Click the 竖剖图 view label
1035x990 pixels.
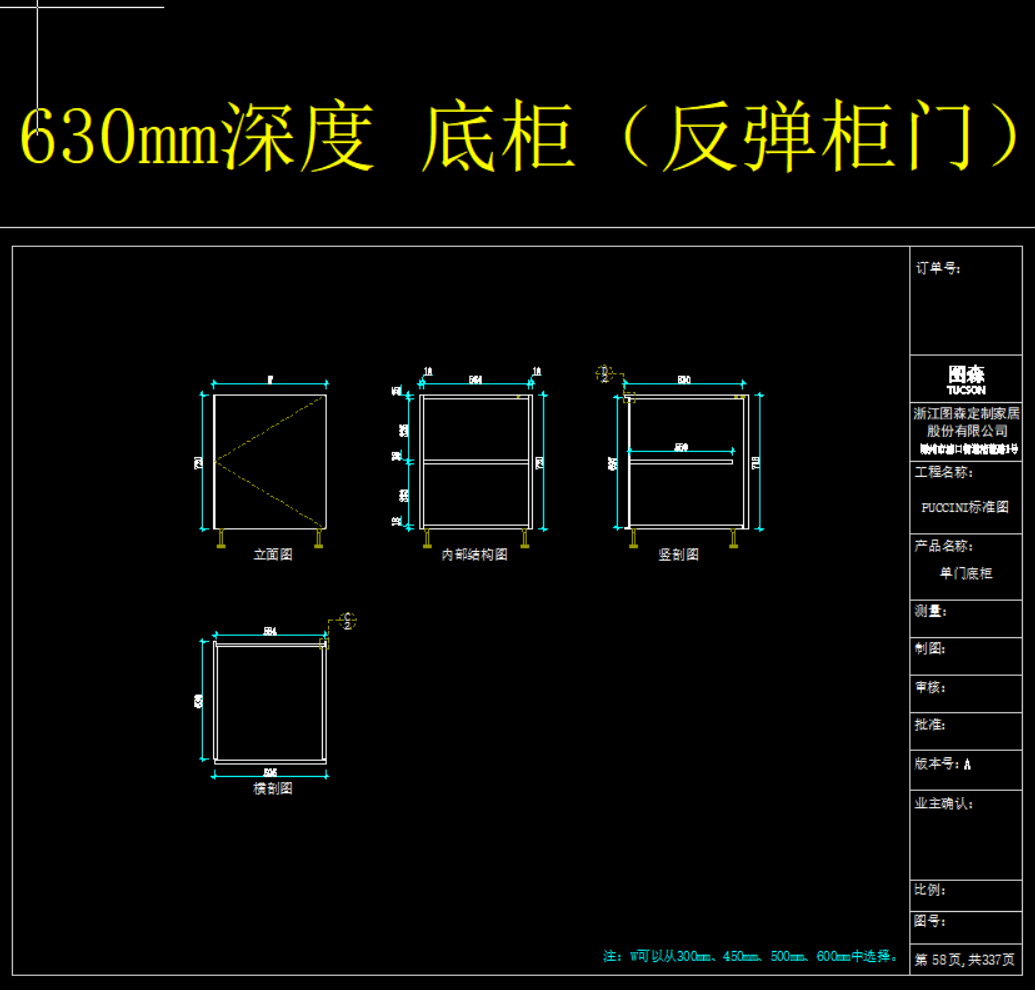(678, 555)
